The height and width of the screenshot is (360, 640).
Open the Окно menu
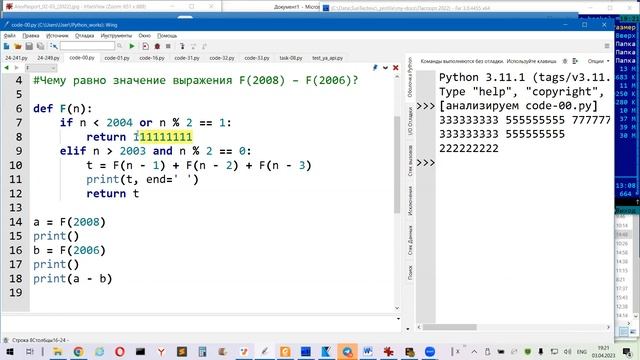coord(144,36)
